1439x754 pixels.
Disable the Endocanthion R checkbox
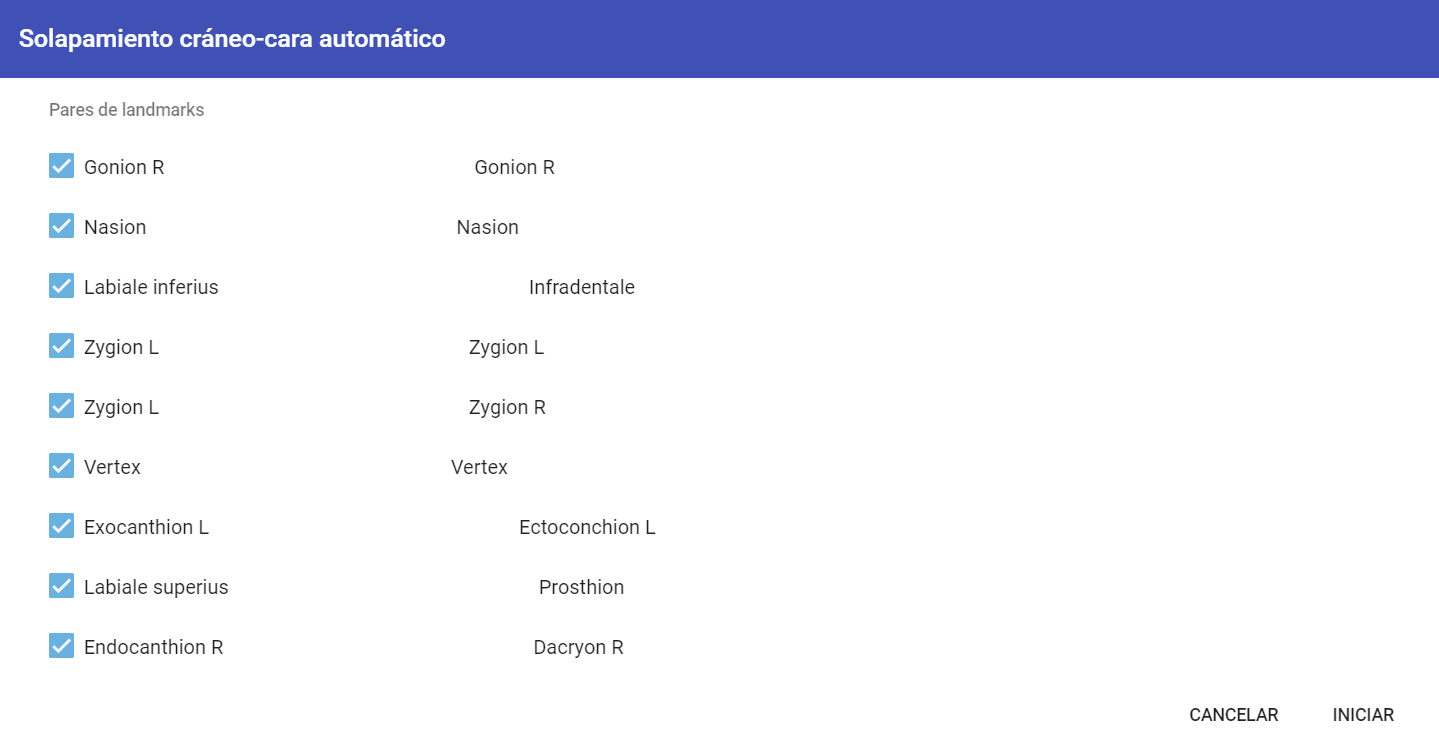[x=61, y=646]
